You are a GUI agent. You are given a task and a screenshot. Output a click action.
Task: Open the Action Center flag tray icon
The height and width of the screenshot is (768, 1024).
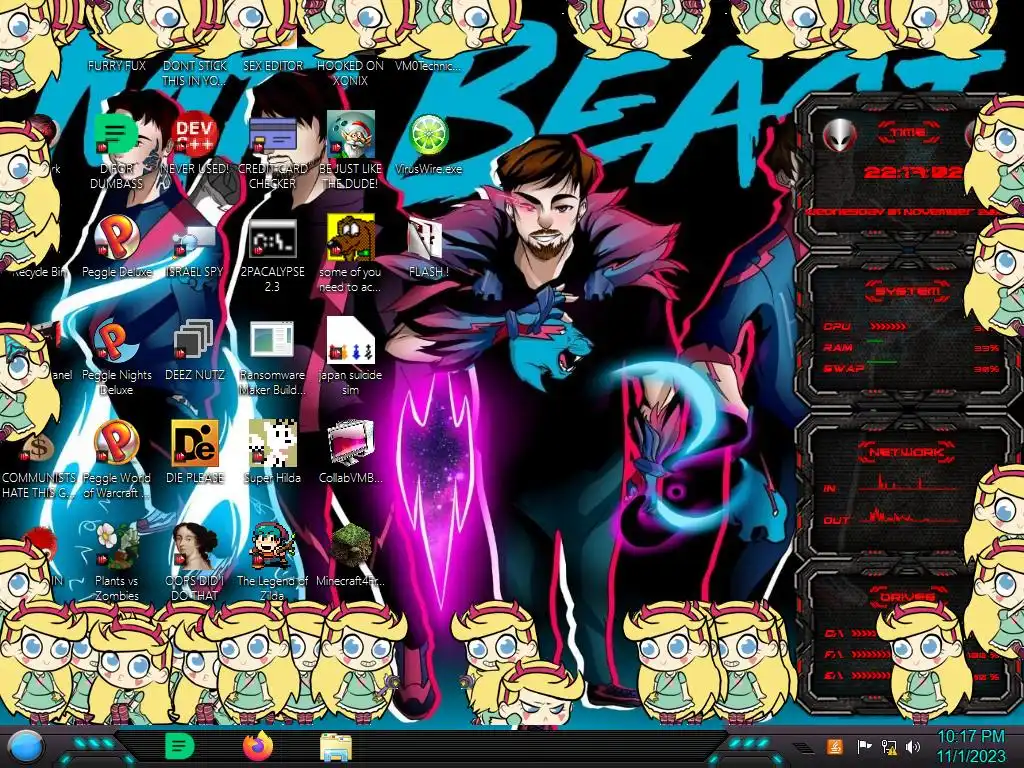[864, 746]
